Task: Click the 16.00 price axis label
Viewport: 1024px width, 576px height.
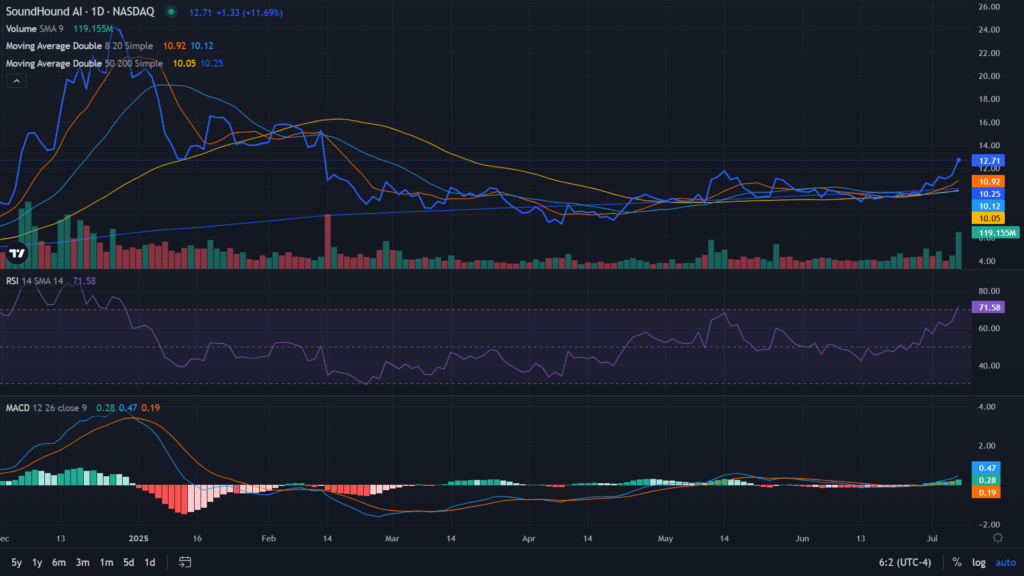Action: pos(989,122)
